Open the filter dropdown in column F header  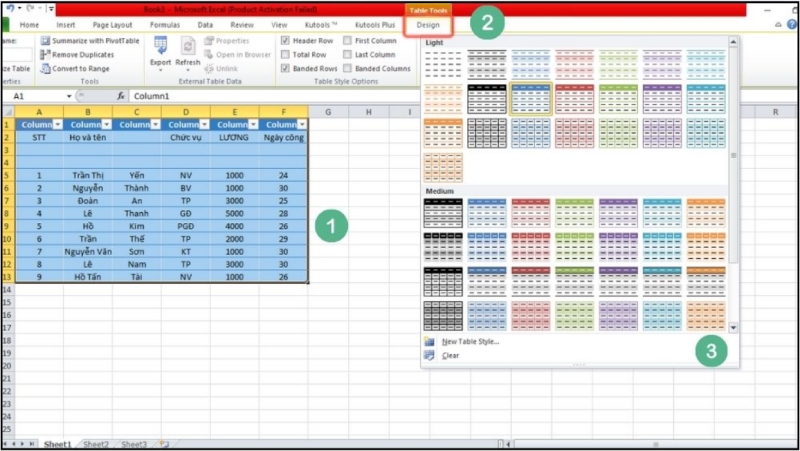click(x=301, y=124)
